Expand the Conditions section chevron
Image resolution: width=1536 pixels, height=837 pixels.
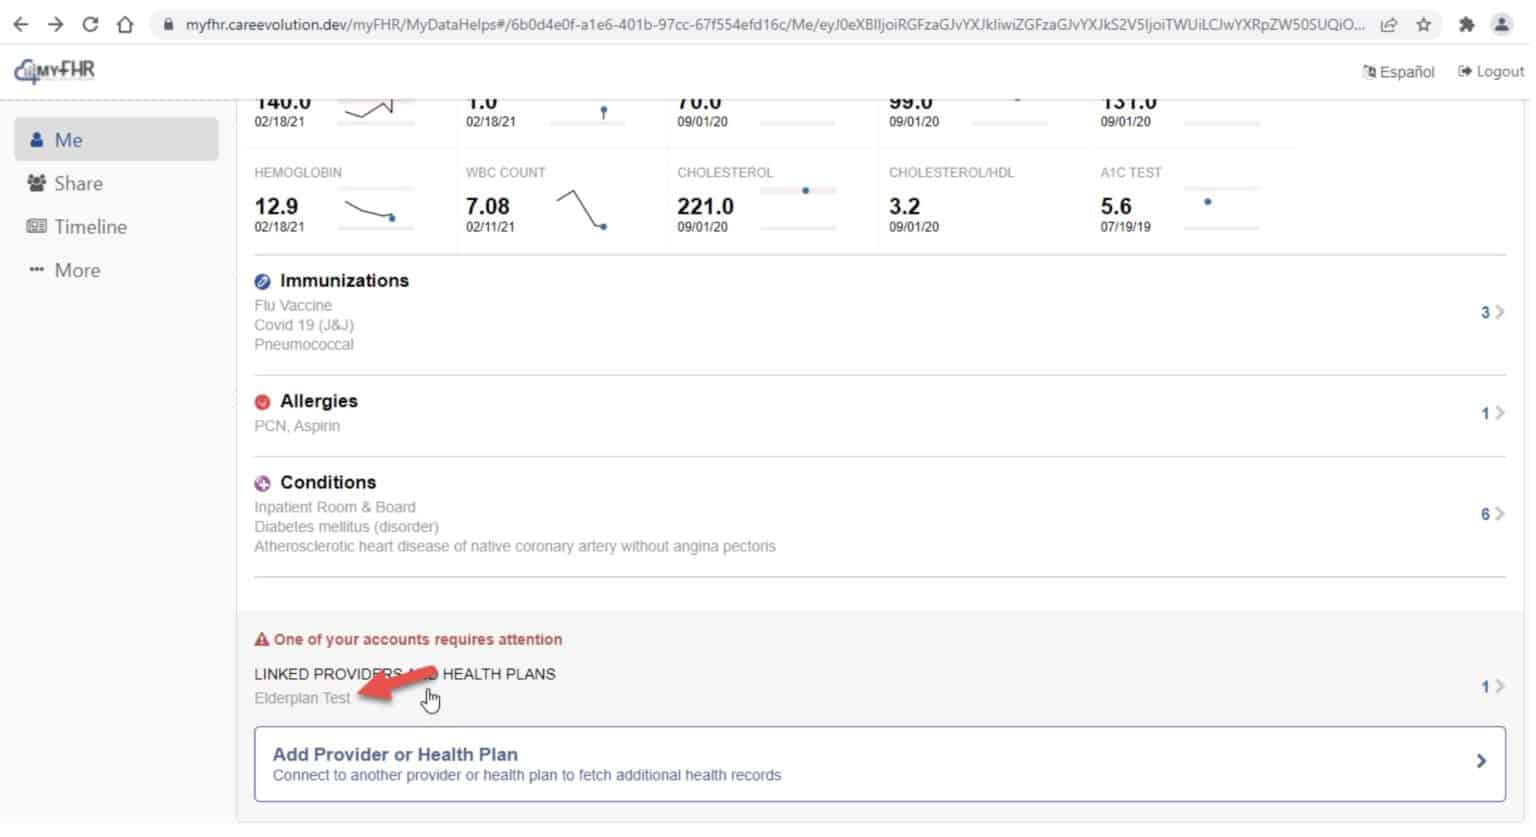pos(1498,515)
